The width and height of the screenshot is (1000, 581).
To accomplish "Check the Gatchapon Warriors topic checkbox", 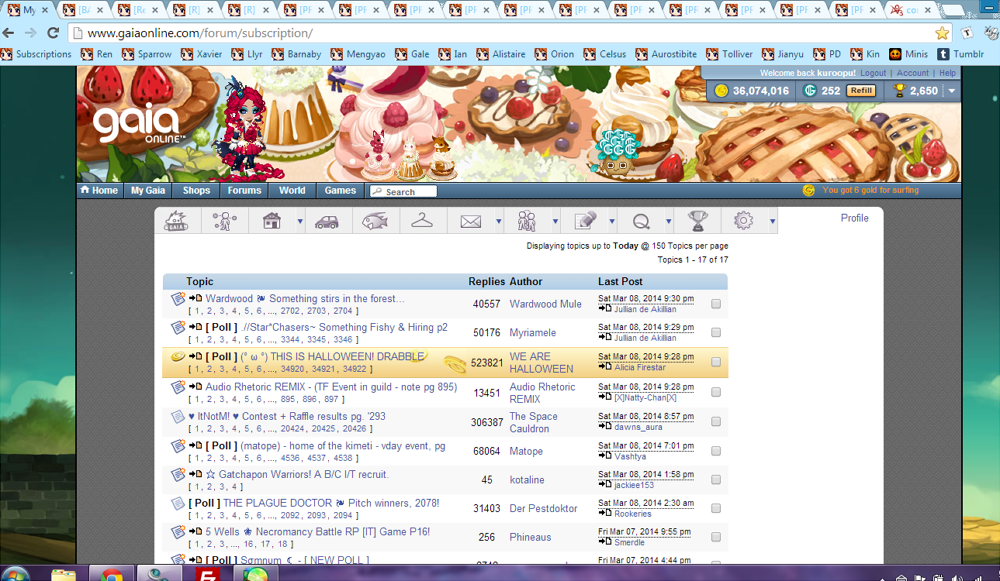I will click(716, 480).
